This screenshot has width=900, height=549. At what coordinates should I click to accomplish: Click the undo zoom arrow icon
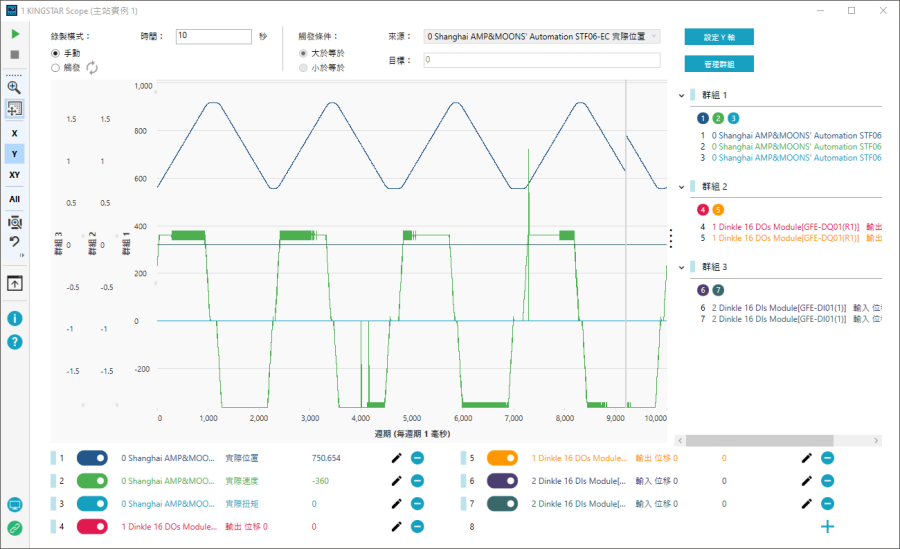click(x=14, y=241)
